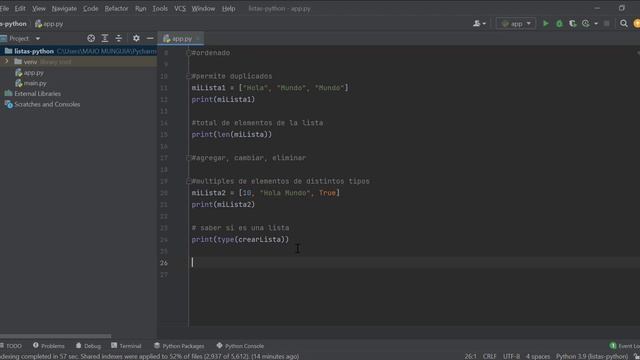Collapse fold marker at #multiples comment

189,181
